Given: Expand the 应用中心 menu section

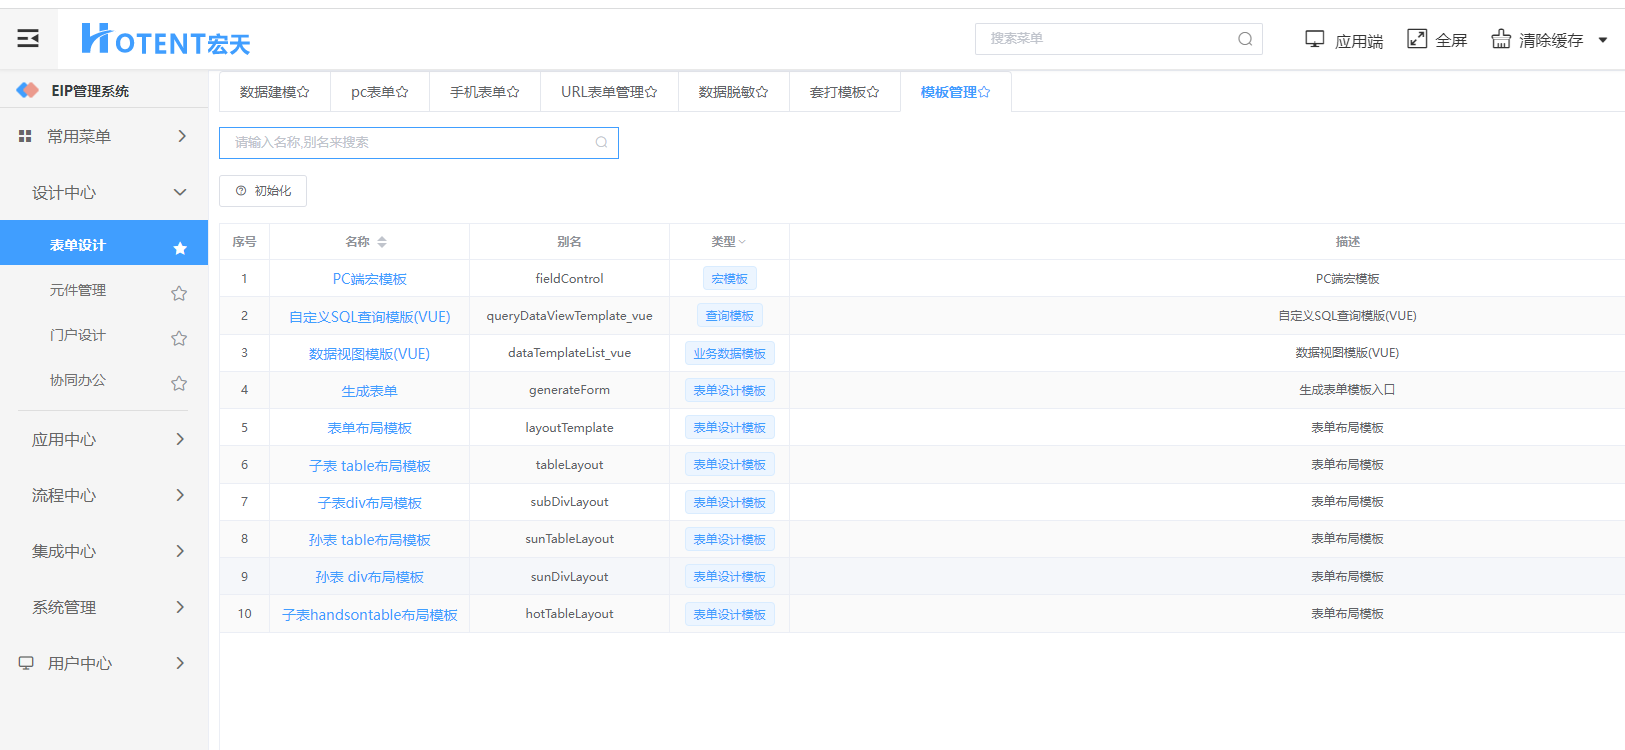Looking at the screenshot, I should [180, 439].
